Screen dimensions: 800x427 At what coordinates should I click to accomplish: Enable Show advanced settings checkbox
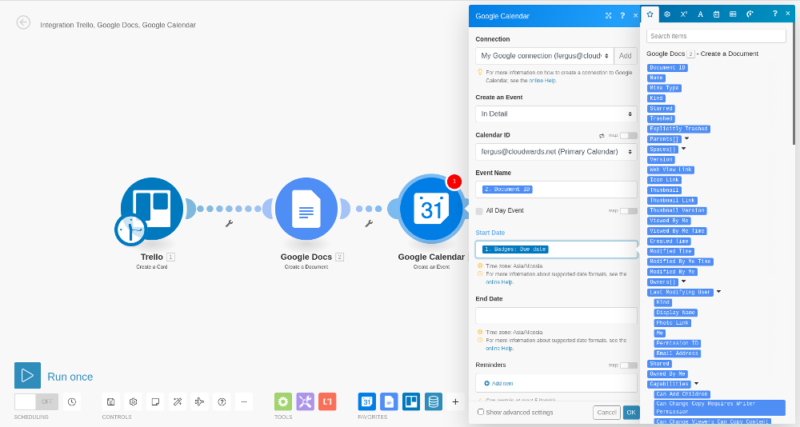coord(481,411)
